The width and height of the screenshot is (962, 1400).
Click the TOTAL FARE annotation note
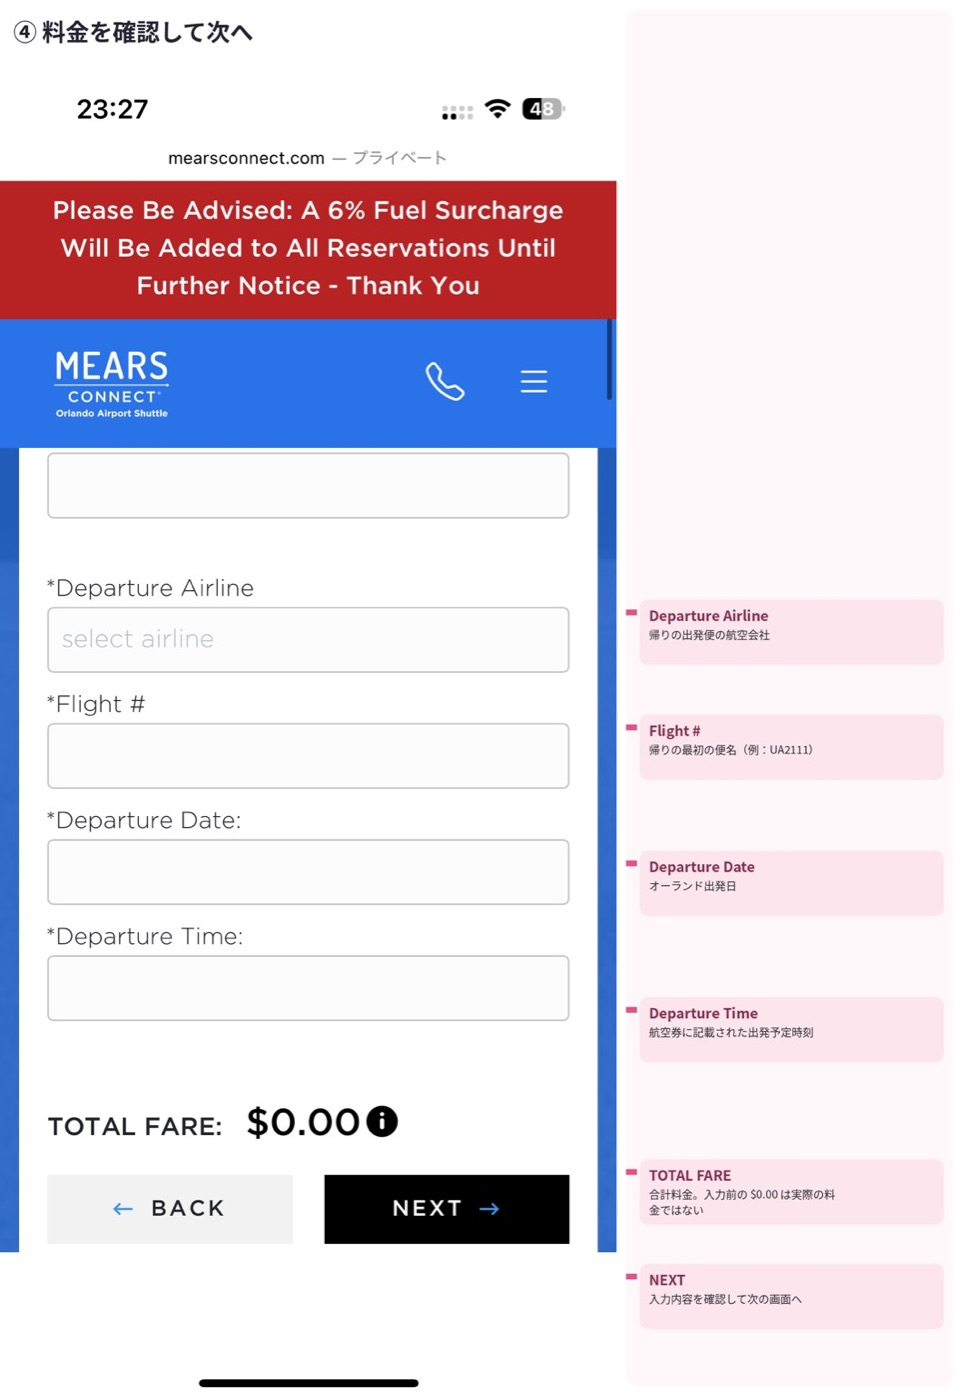click(791, 1191)
